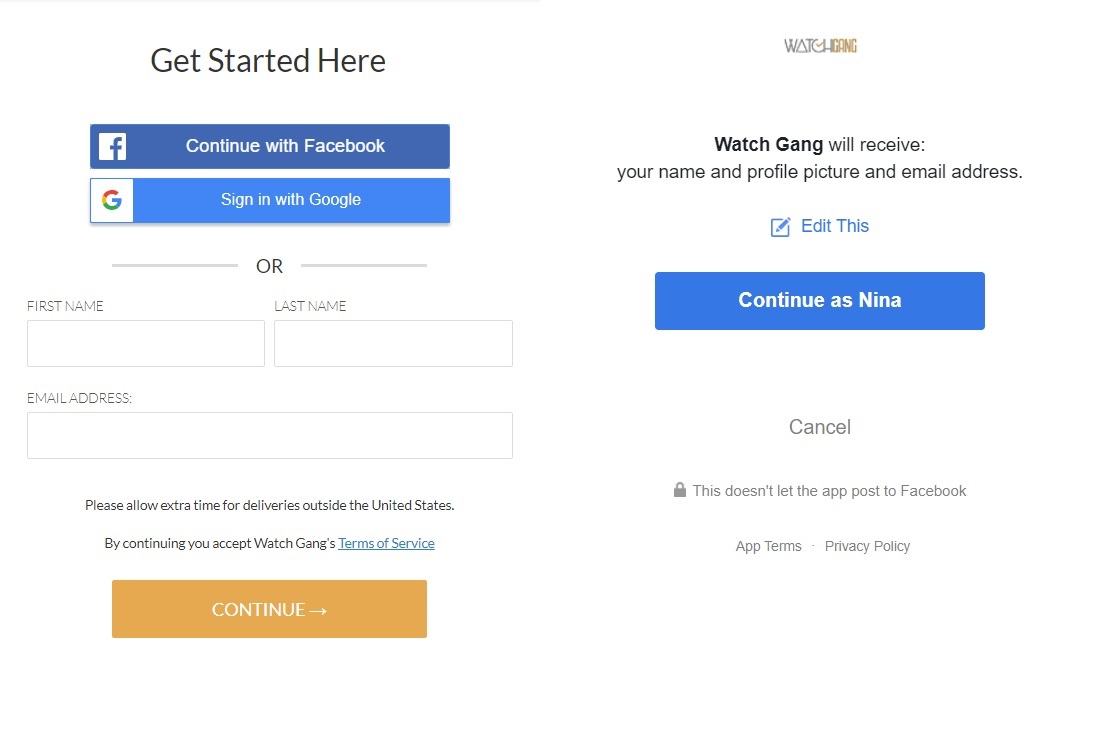Click the Edit This pencil icon

(780, 227)
